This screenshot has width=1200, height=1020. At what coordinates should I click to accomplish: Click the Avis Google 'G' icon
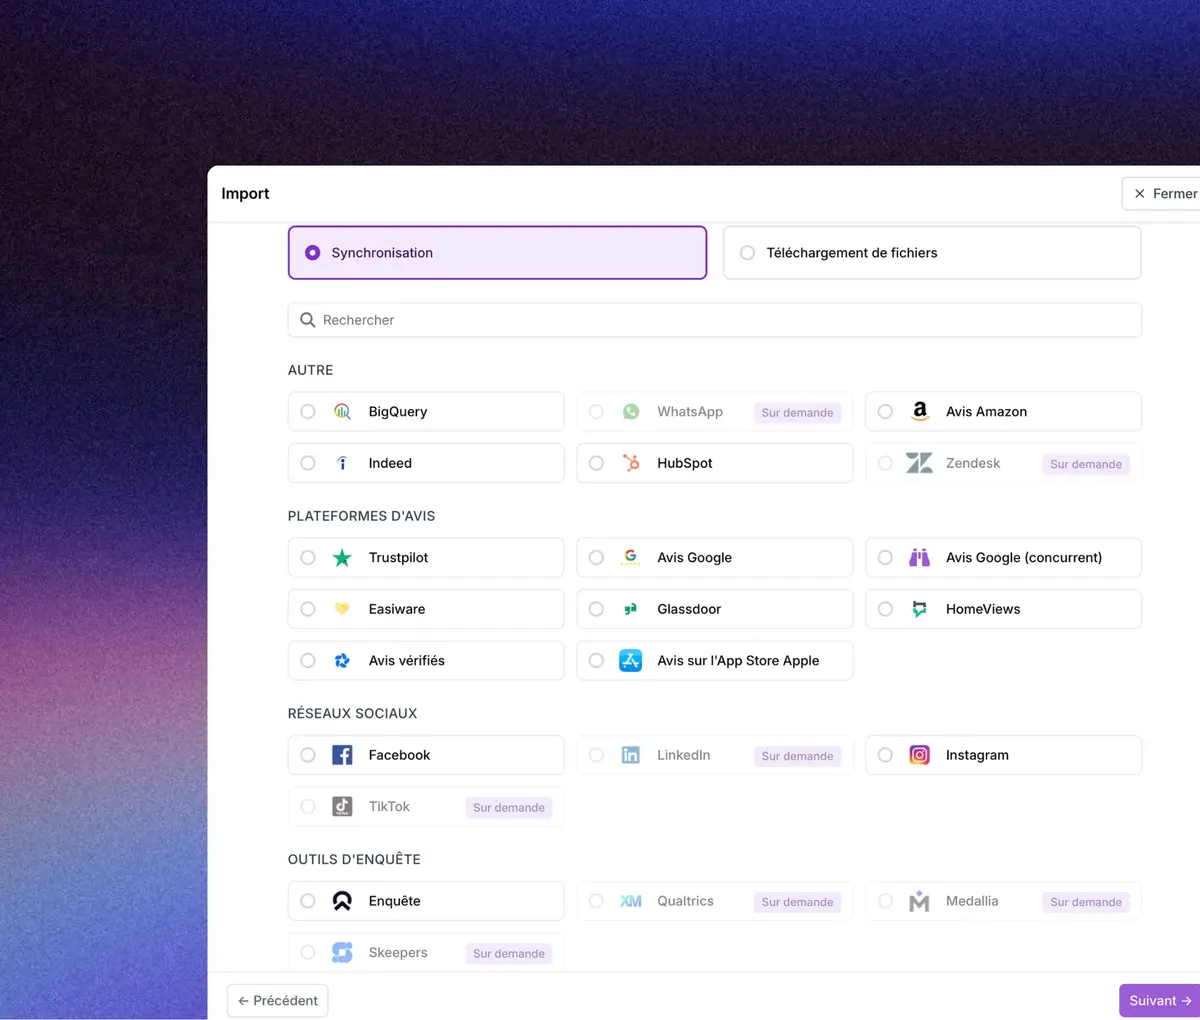coord(631,557)
